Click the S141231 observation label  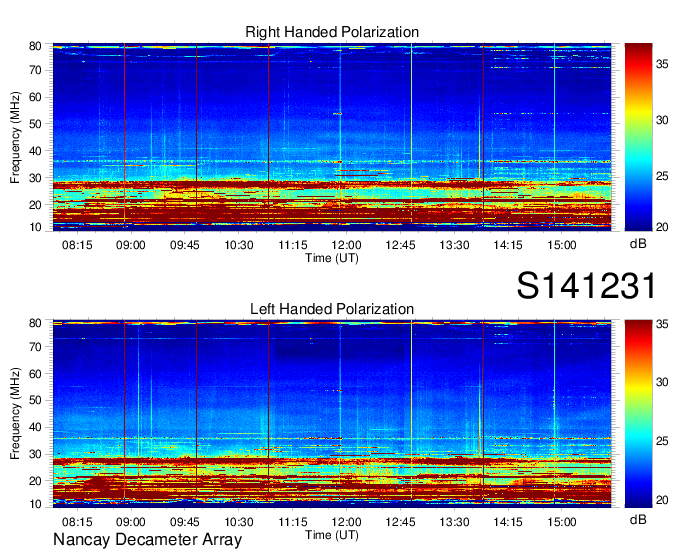click(x=586, y=286)
